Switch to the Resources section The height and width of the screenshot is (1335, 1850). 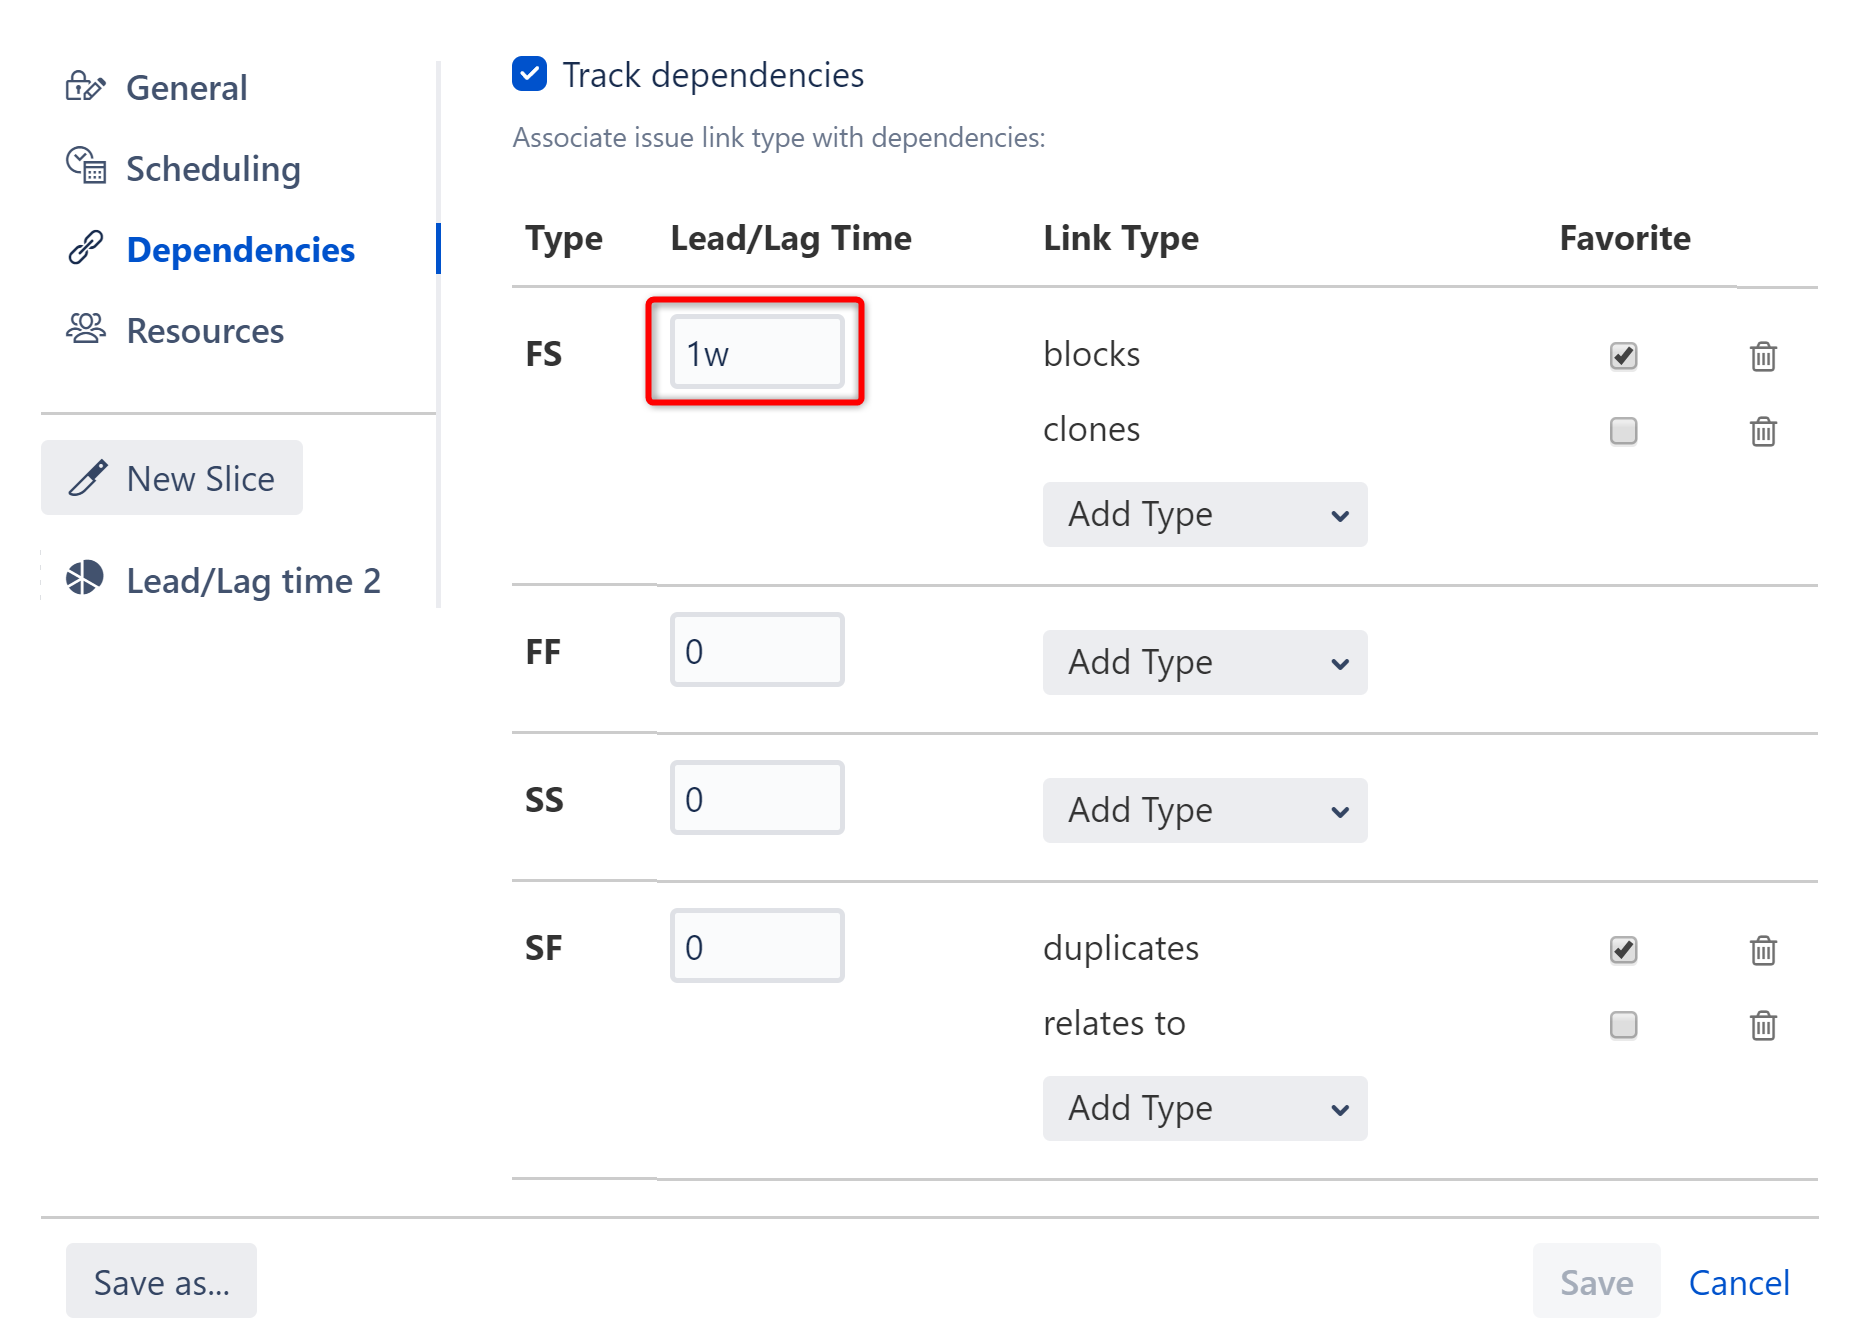click(x=204, y=330)
